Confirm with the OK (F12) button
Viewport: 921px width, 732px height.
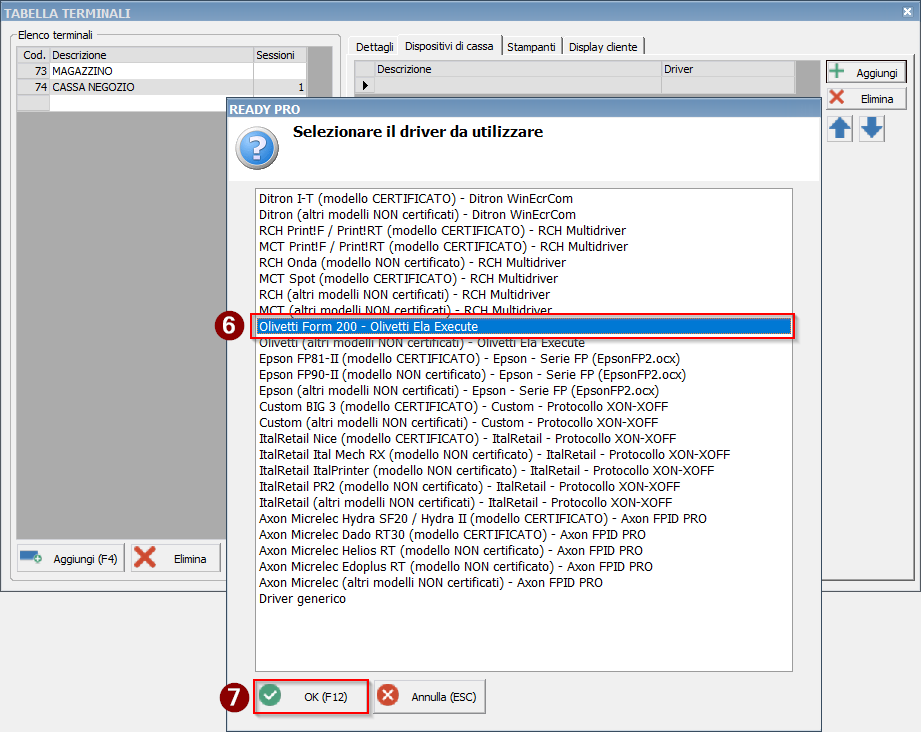click(x=312, y=697)
